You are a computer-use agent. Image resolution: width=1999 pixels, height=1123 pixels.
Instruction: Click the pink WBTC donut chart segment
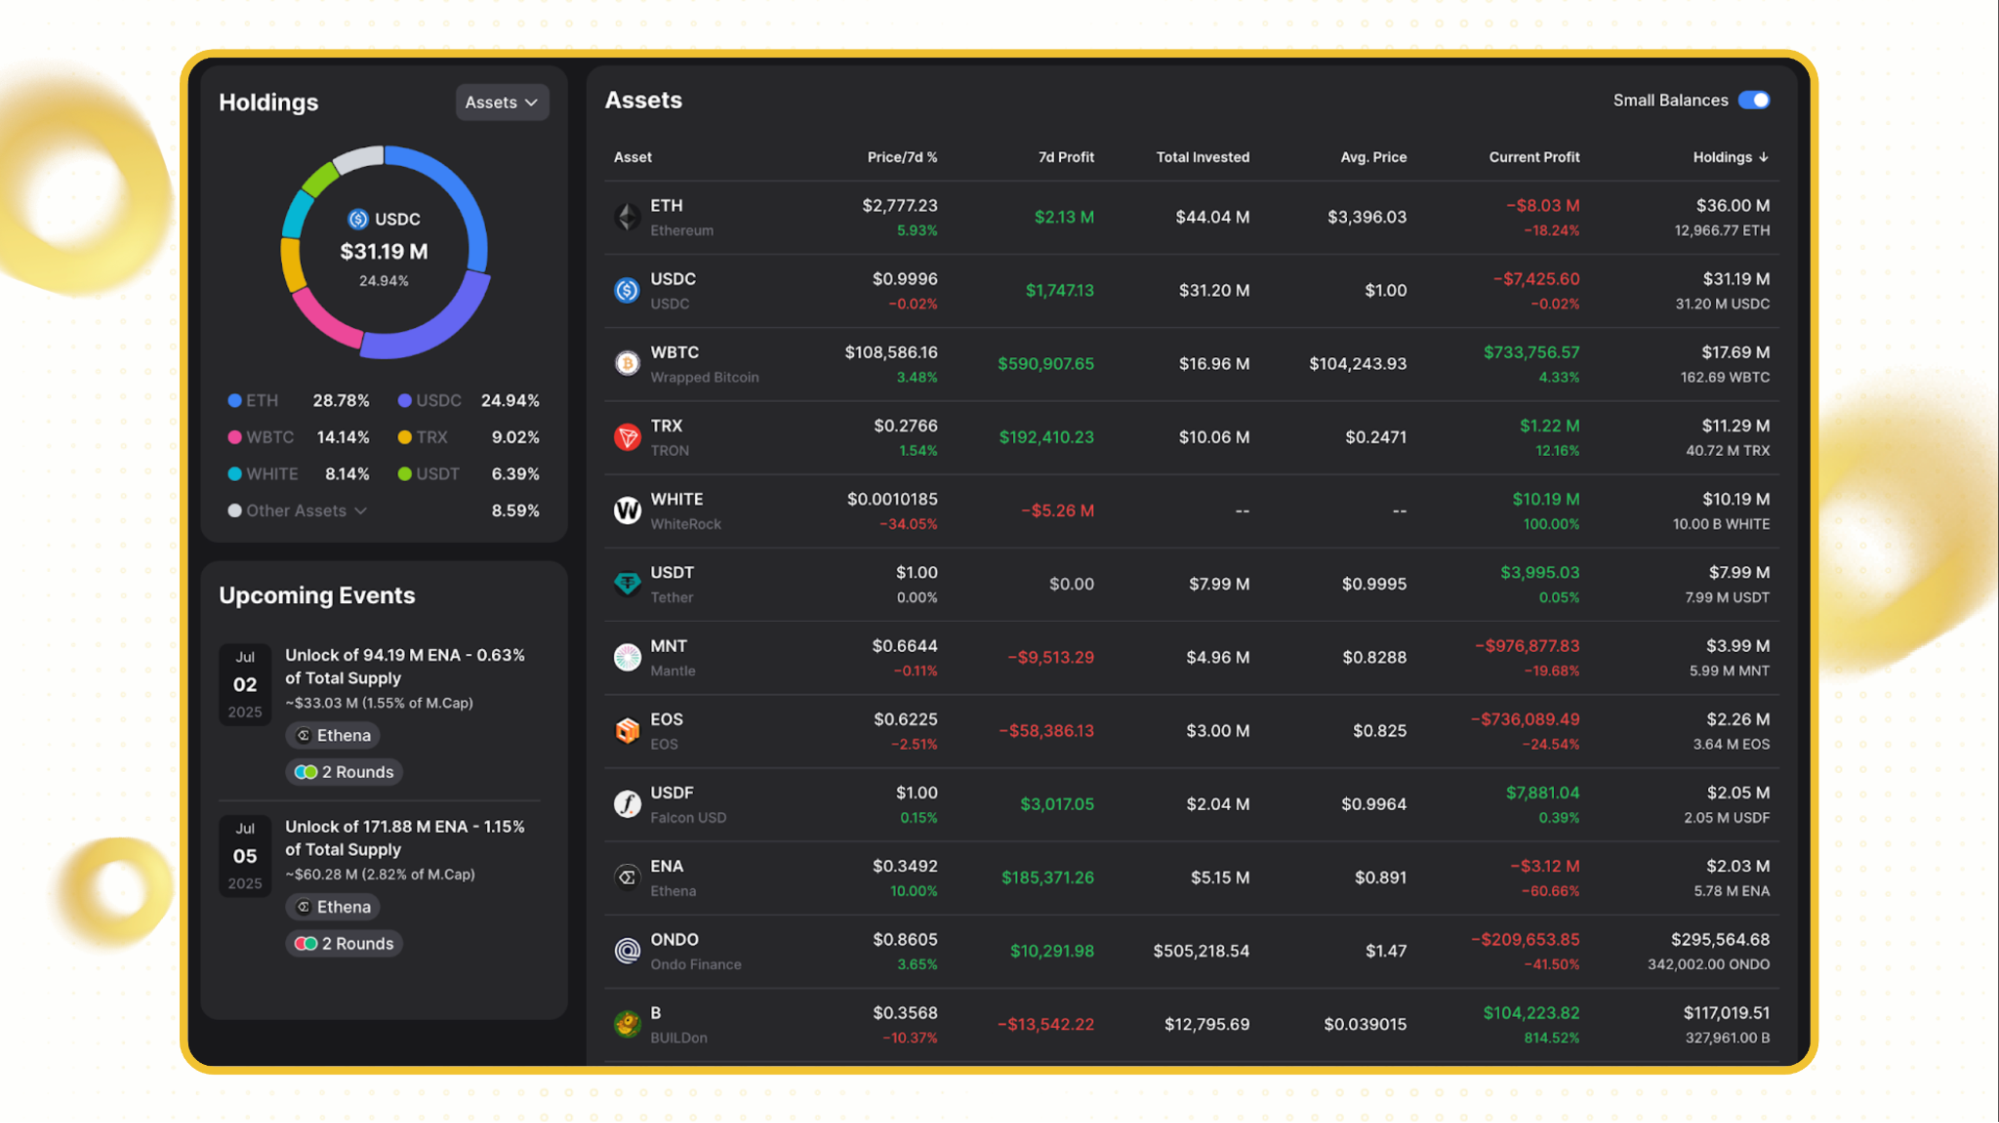tap(322, 322)
